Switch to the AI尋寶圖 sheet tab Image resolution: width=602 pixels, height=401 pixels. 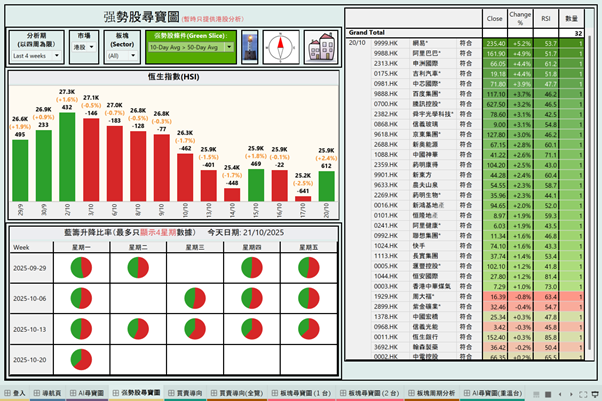[x=87, y=394]
